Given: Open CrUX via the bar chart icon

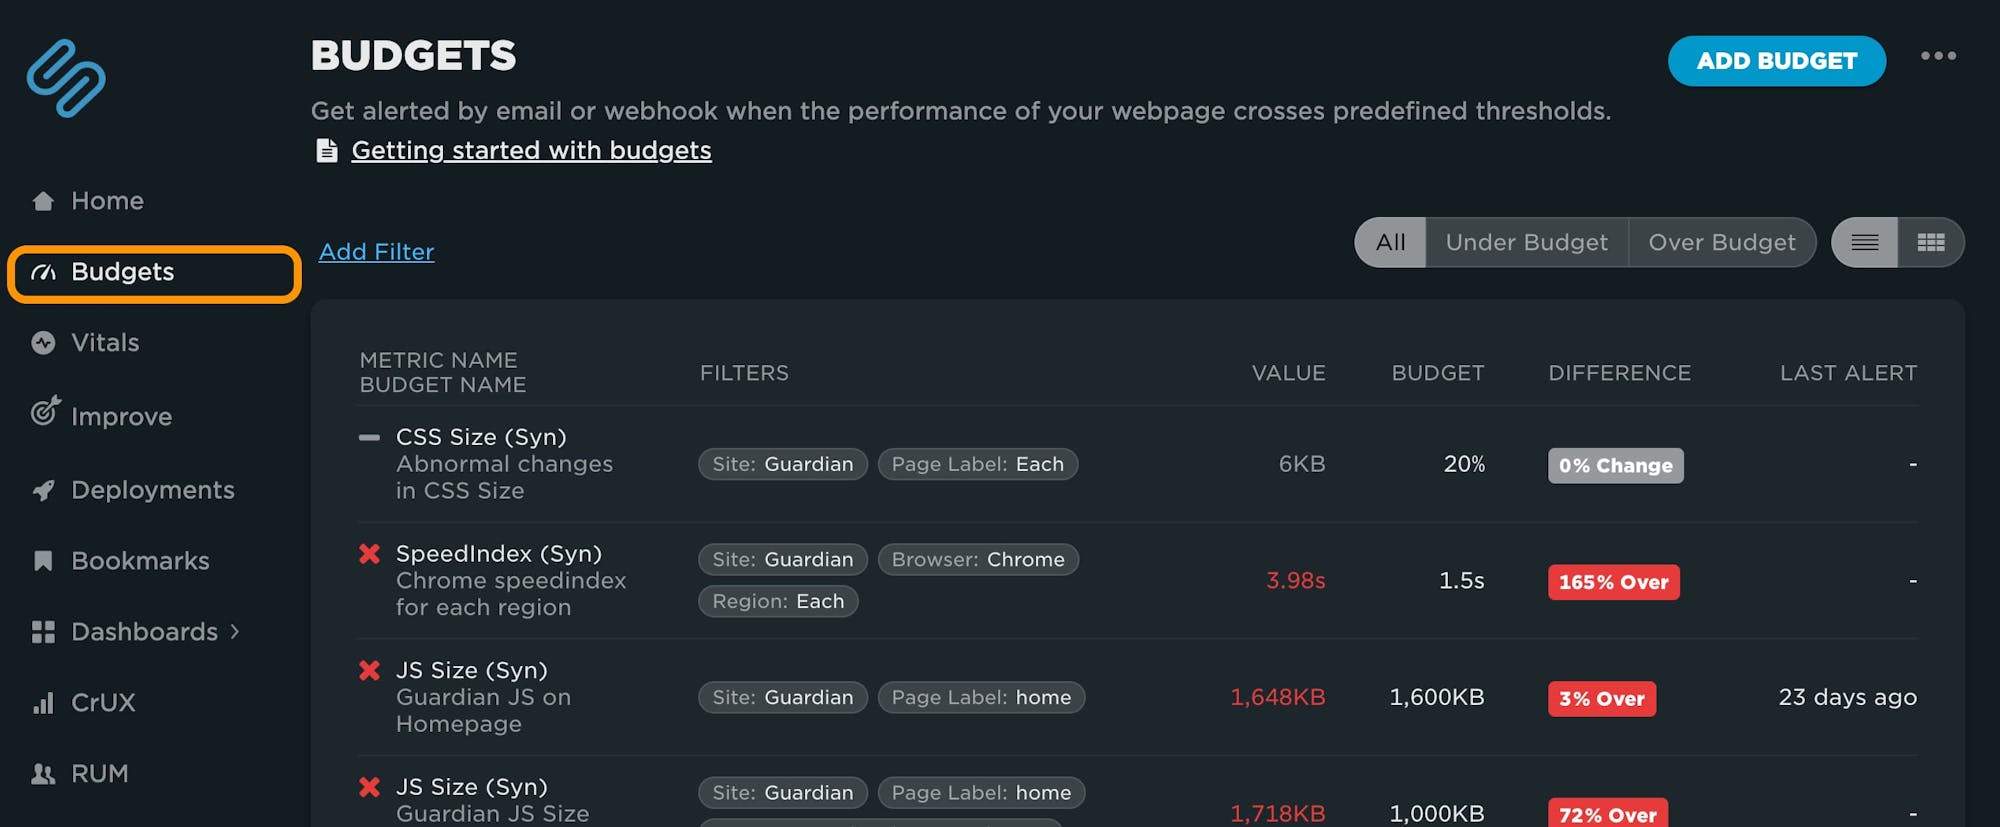Looking at the screenshot, I should (42, 702).
